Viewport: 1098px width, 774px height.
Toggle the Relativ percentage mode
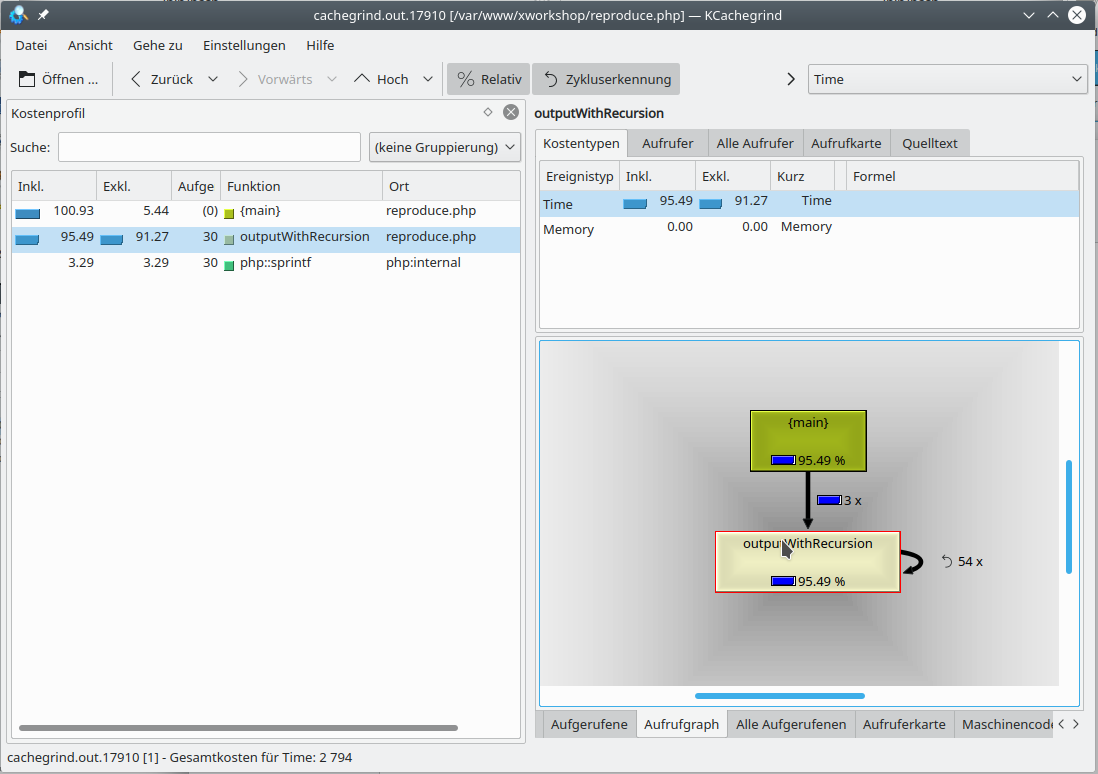click(489, 79)
